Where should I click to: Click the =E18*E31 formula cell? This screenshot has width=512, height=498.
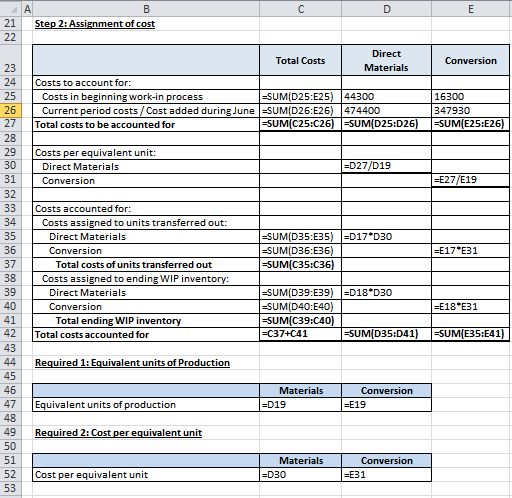(471, 306)
